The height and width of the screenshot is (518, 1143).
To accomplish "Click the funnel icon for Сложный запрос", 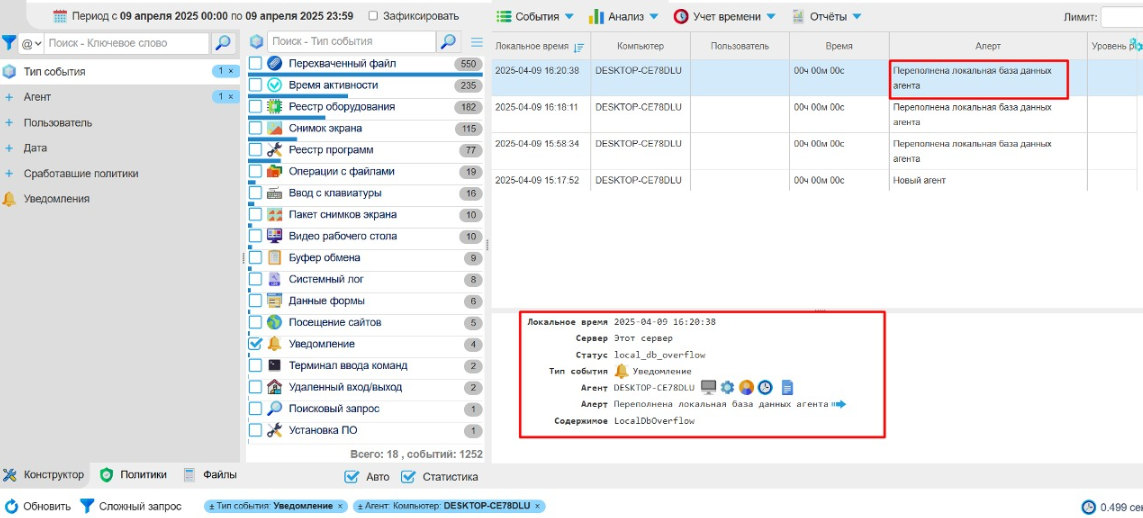I will click(86, 506).
